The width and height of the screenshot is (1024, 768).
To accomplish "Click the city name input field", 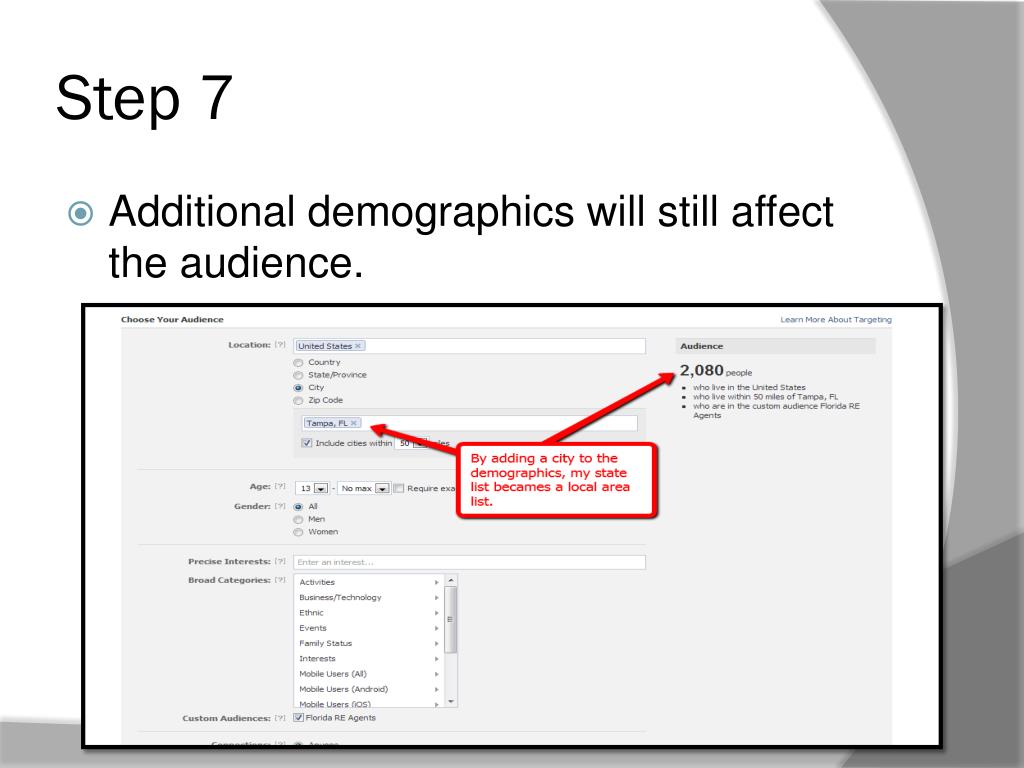I will tap(470, 423).
